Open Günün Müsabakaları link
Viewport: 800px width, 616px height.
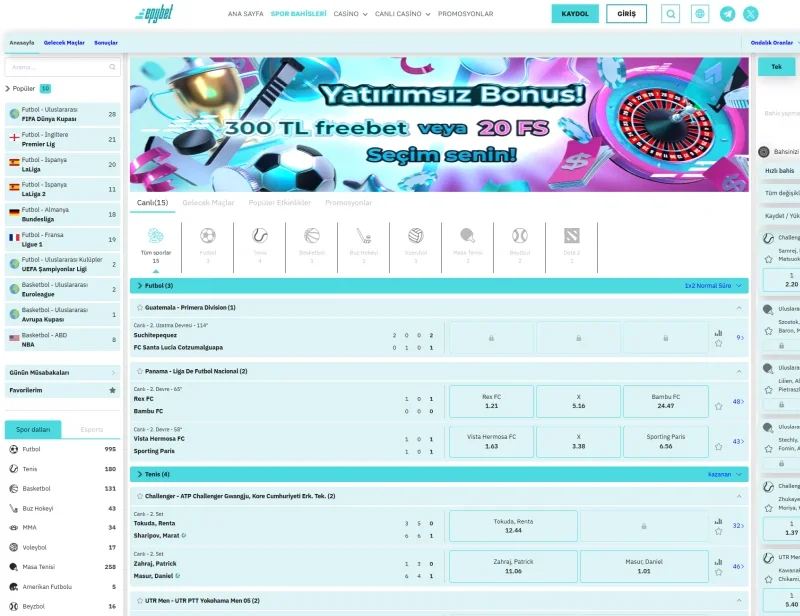[62, 373]
